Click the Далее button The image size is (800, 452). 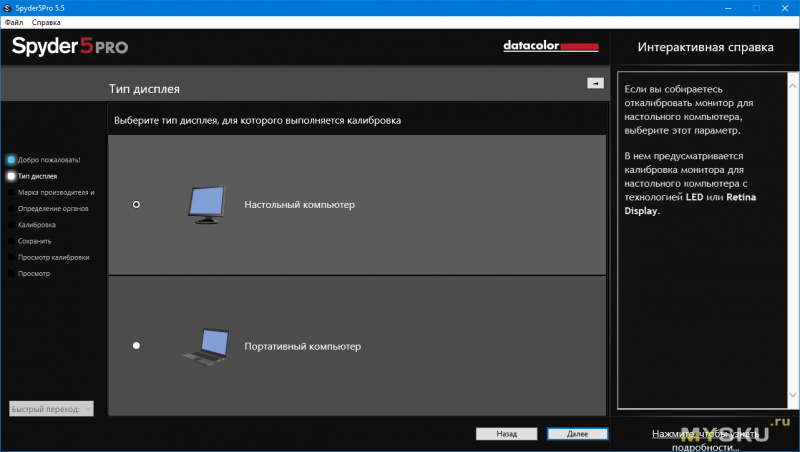[578, 434]
